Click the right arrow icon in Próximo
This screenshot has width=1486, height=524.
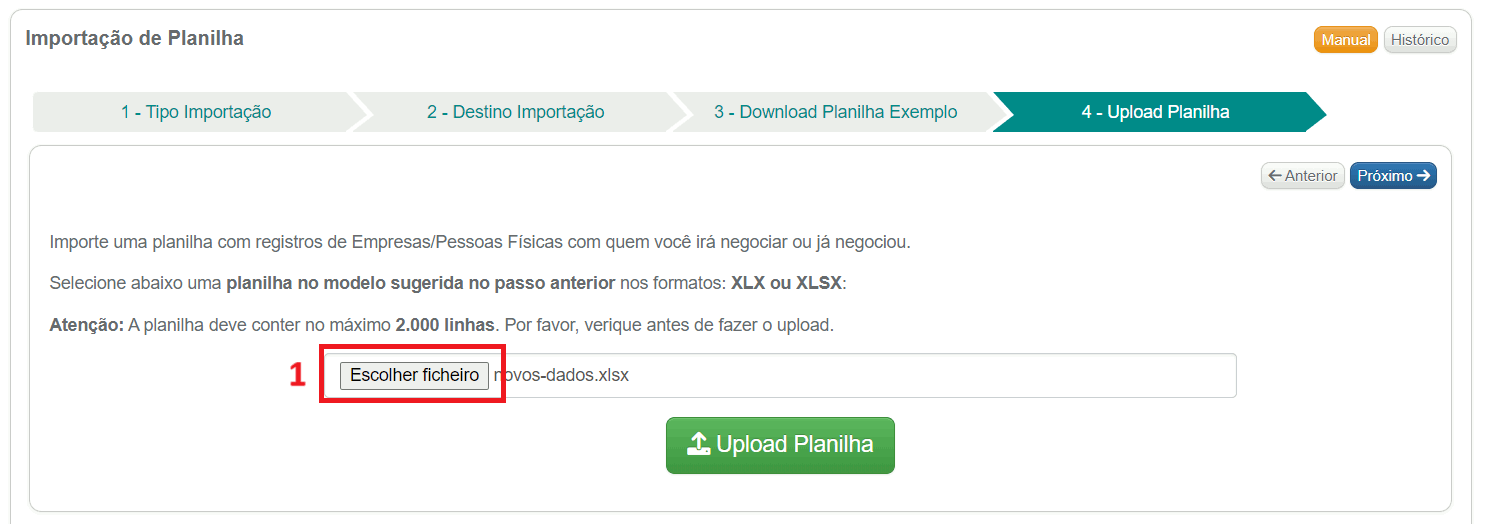[x=1424, y=176]
